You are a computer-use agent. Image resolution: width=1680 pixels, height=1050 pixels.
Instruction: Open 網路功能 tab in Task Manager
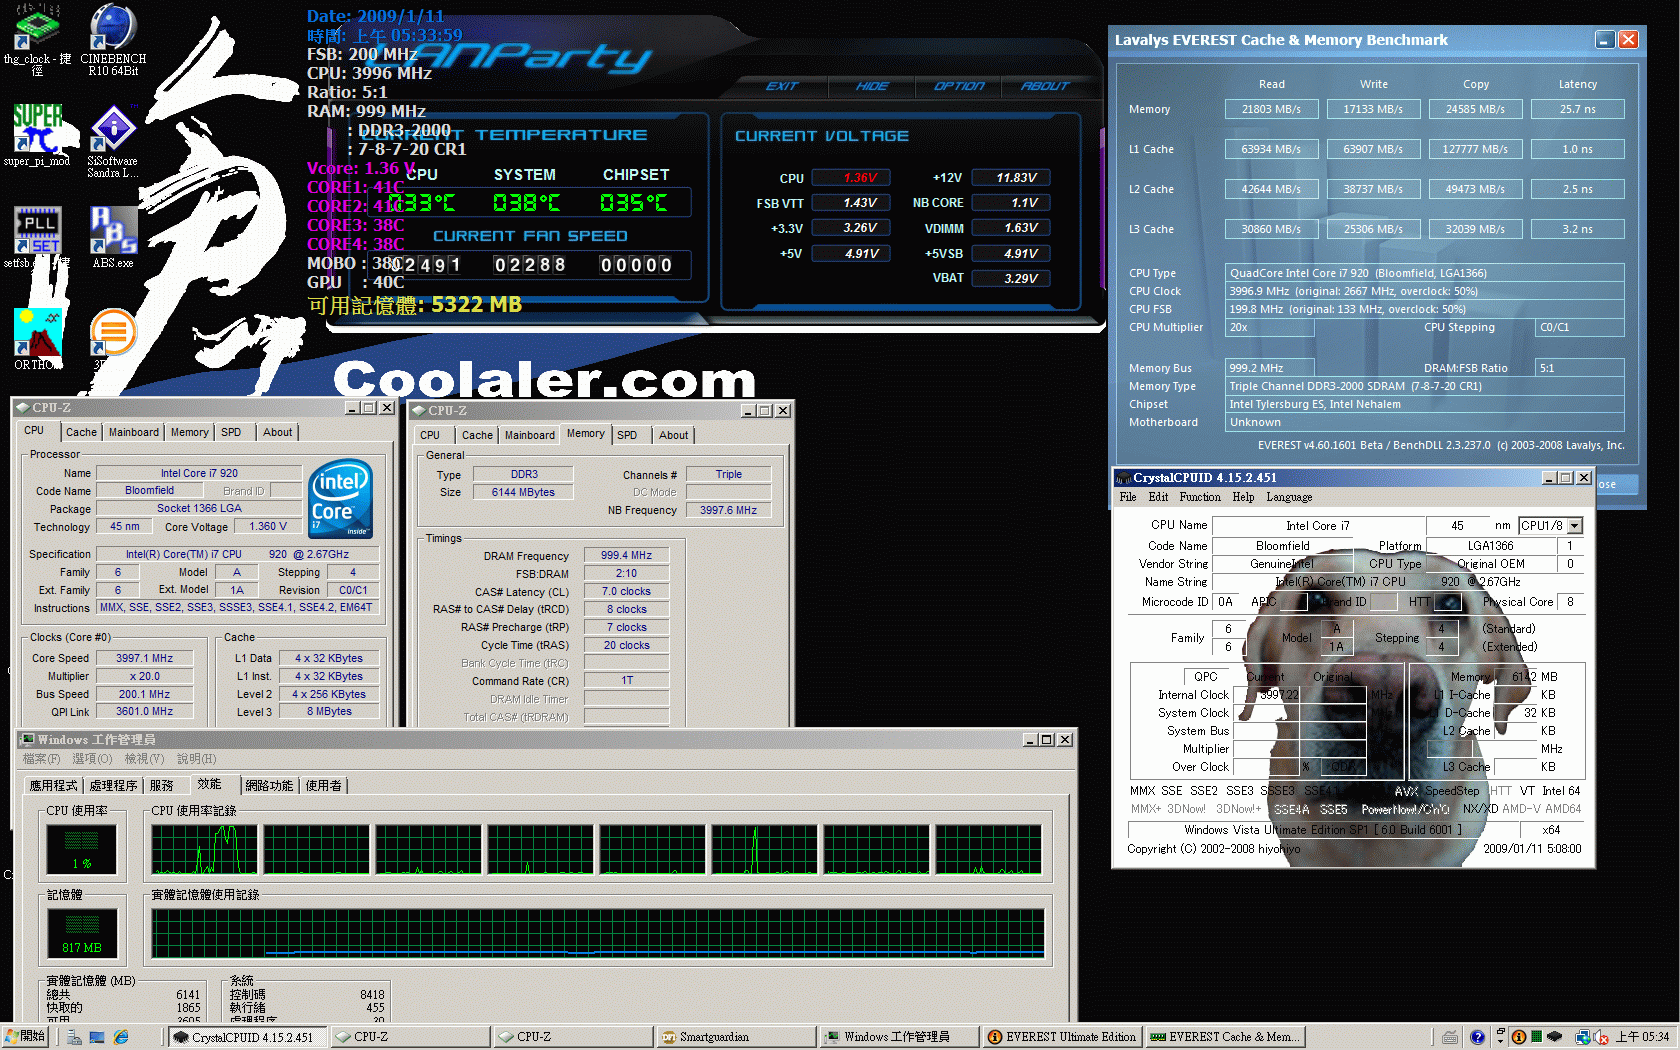[x=269, y=786]
